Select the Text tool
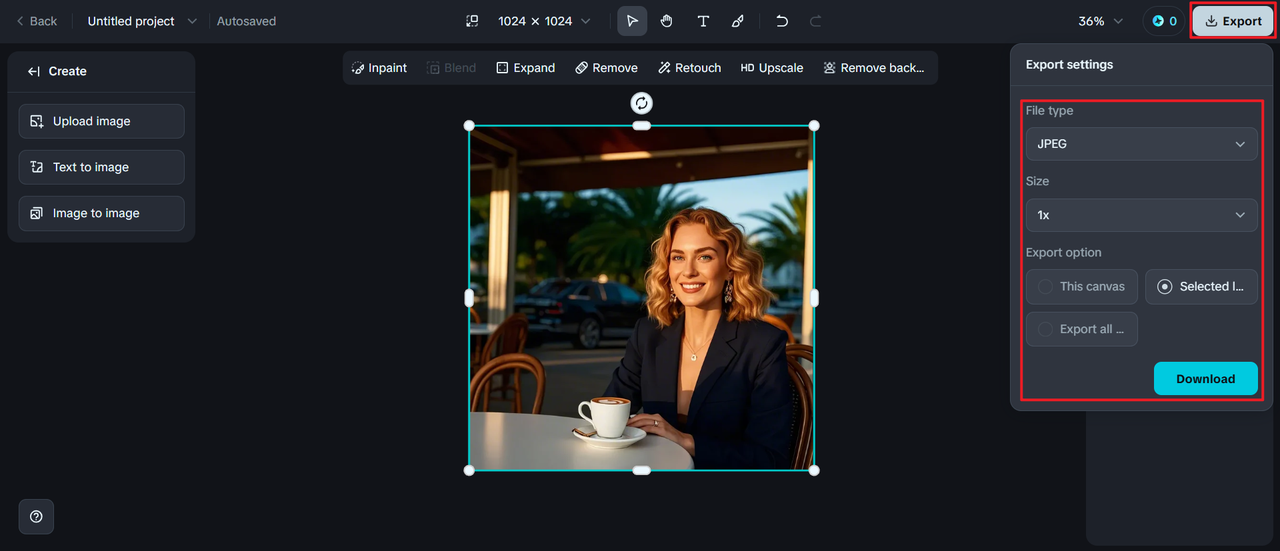 pyautogui.click(x=703, y=21)
